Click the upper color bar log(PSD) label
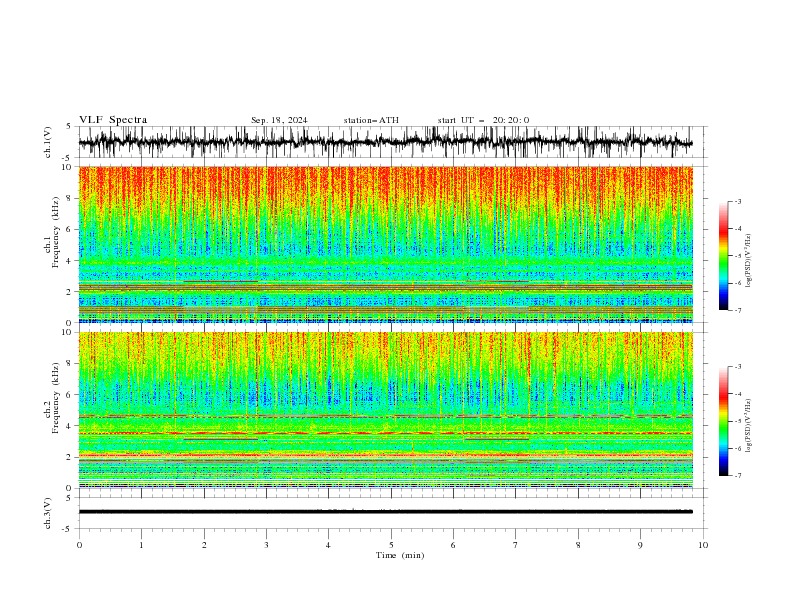The image size is (792, 612). 749,261
